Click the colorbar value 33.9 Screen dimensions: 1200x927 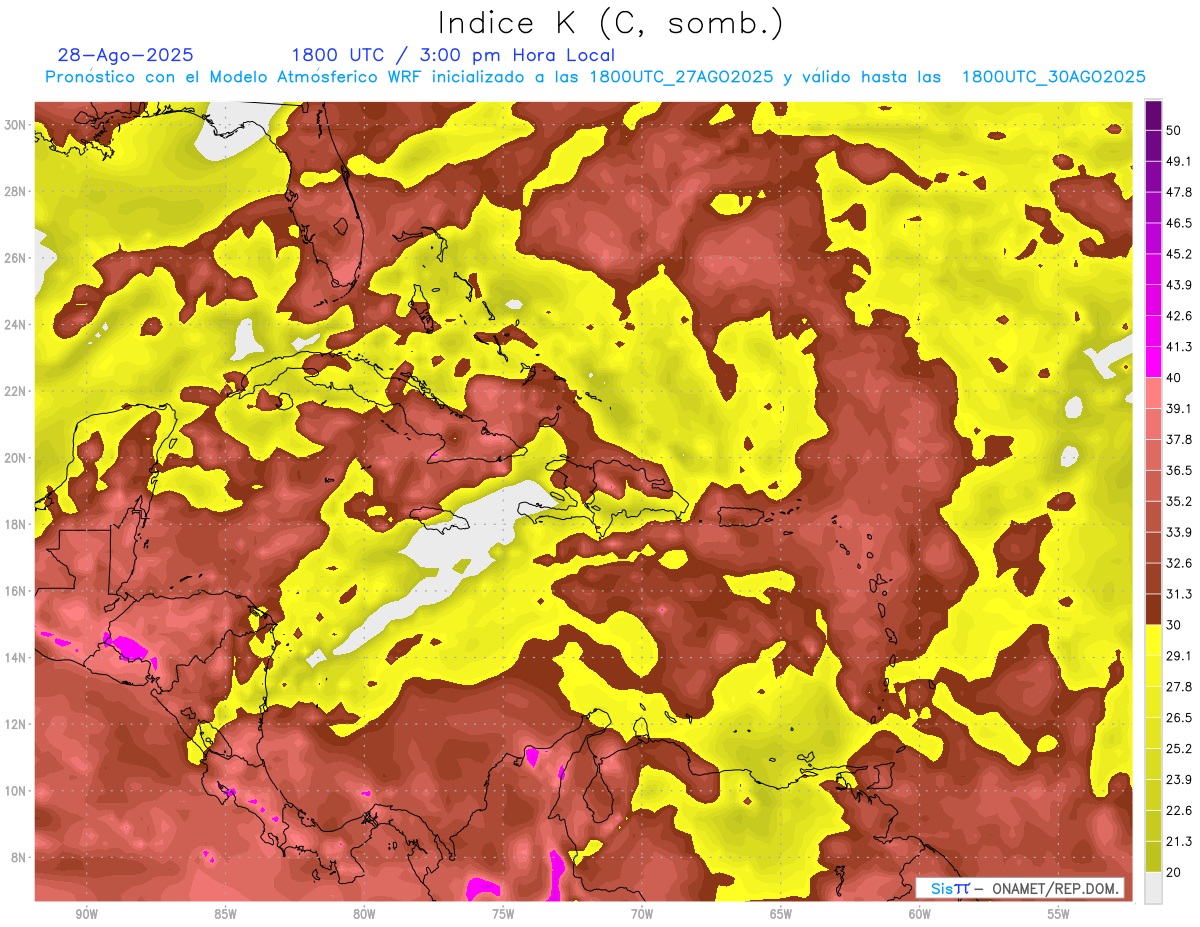point(1179,531)
